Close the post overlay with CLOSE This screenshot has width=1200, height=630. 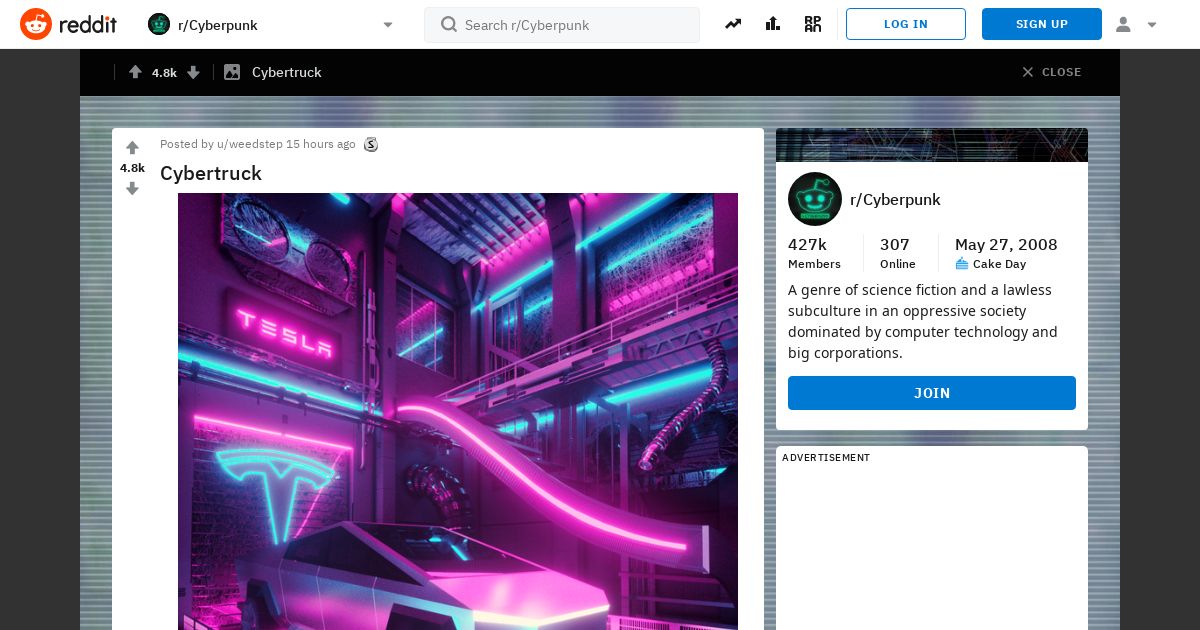(x=1051, y=72)
